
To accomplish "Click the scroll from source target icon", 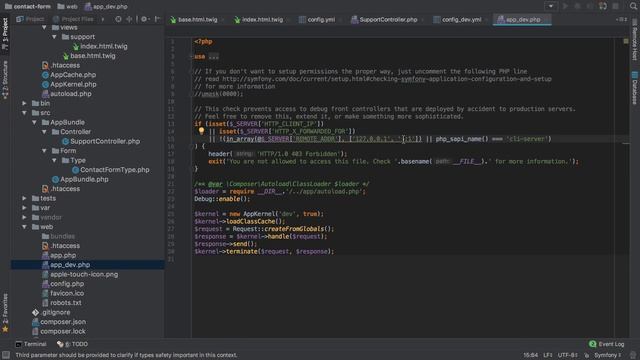I will 118,19.
